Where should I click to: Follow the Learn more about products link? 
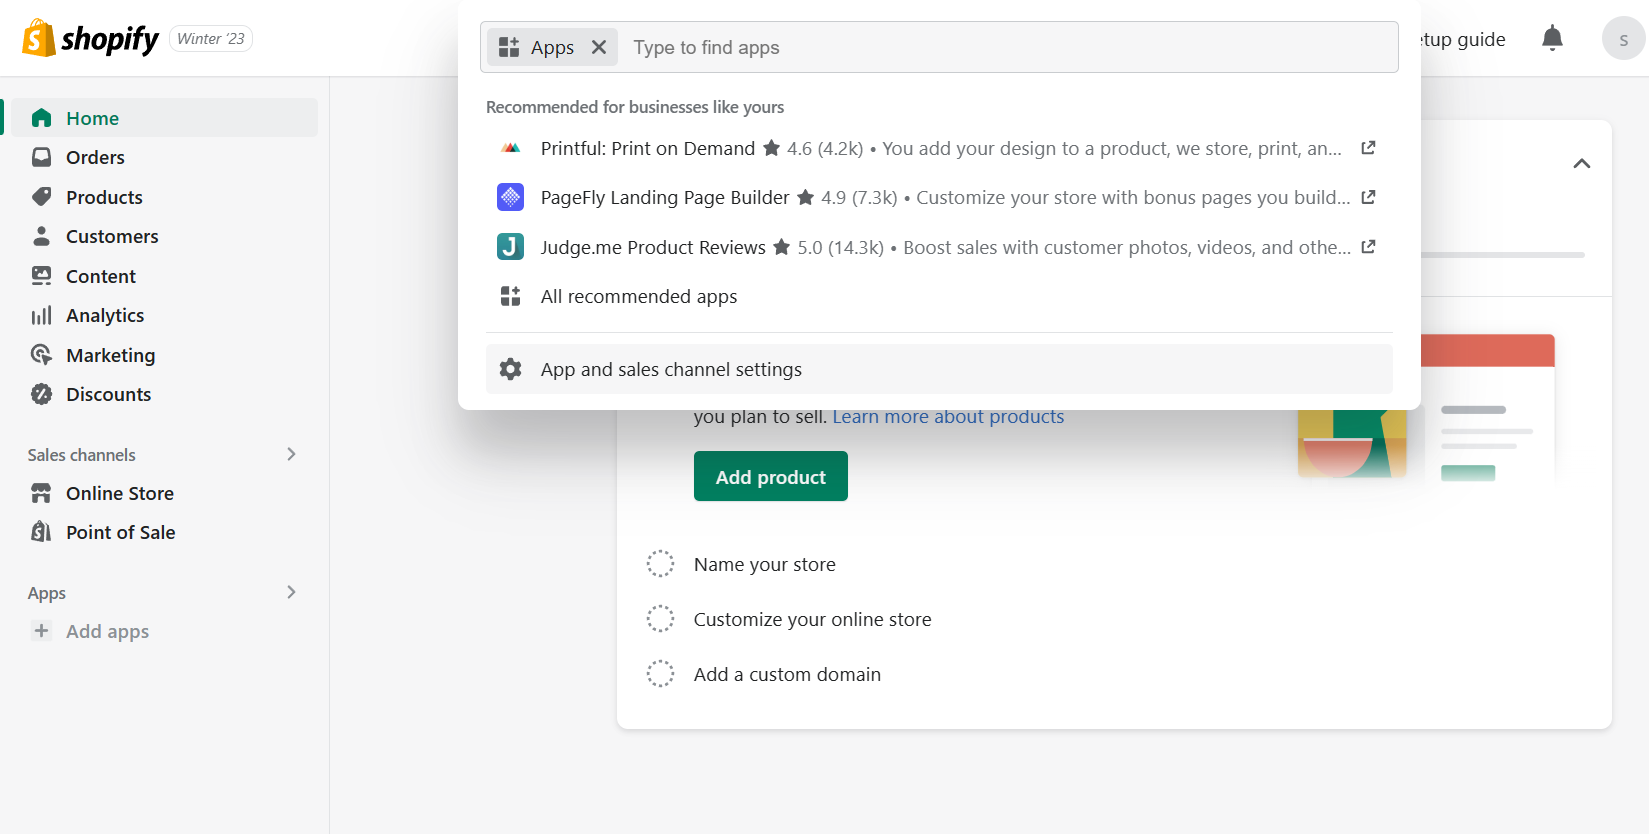(x=948, y=416)
